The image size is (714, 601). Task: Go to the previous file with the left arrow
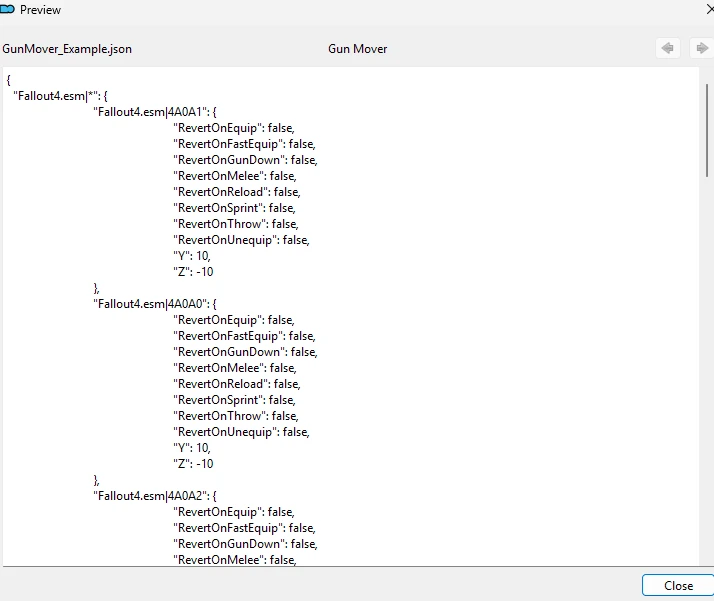point(668,48)
